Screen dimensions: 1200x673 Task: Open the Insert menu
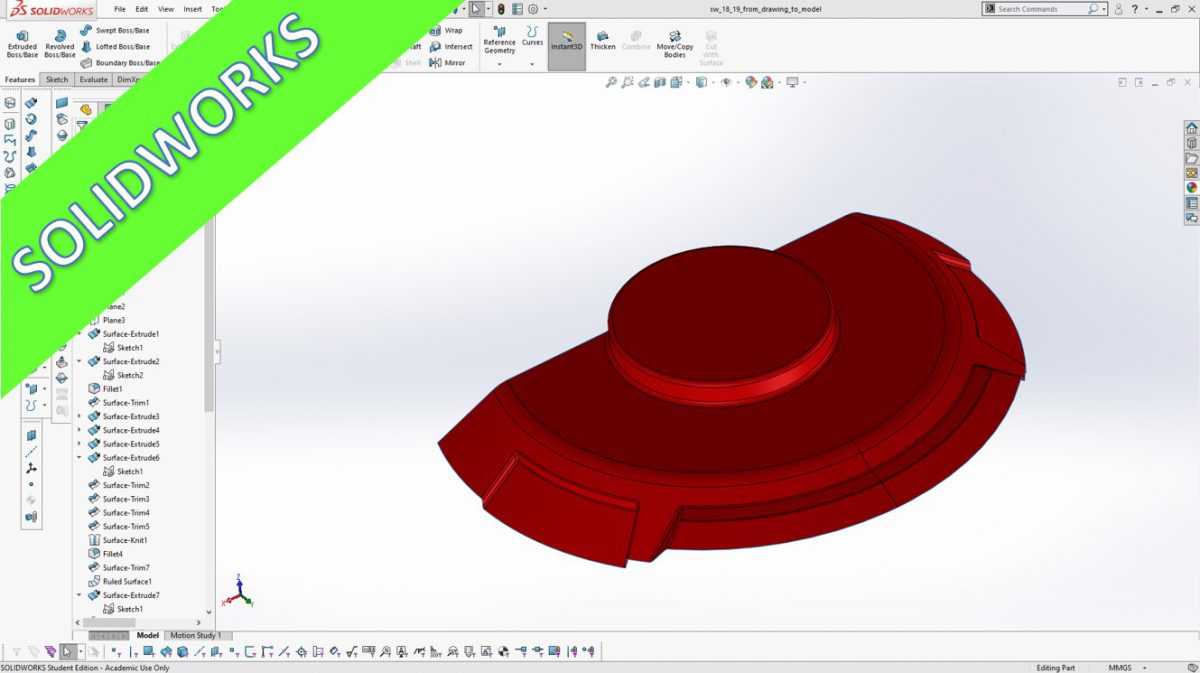pyautogui.click(x=192, y=8)
